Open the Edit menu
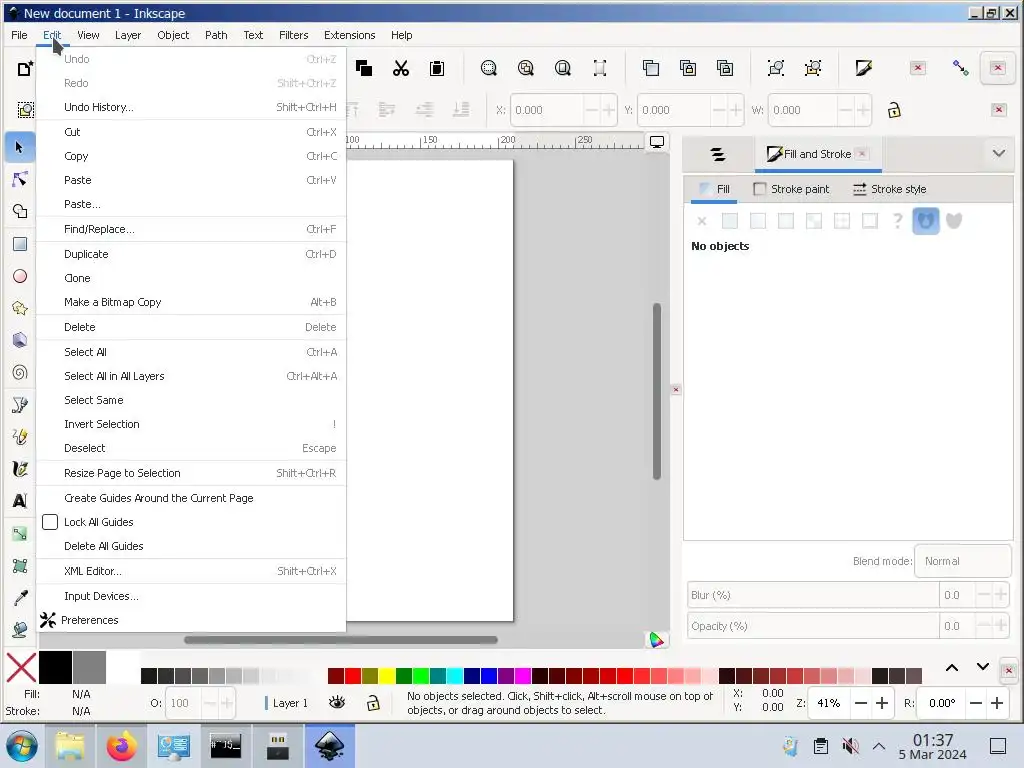Viewport: 1024px width, 768px height. coord(52,35)
